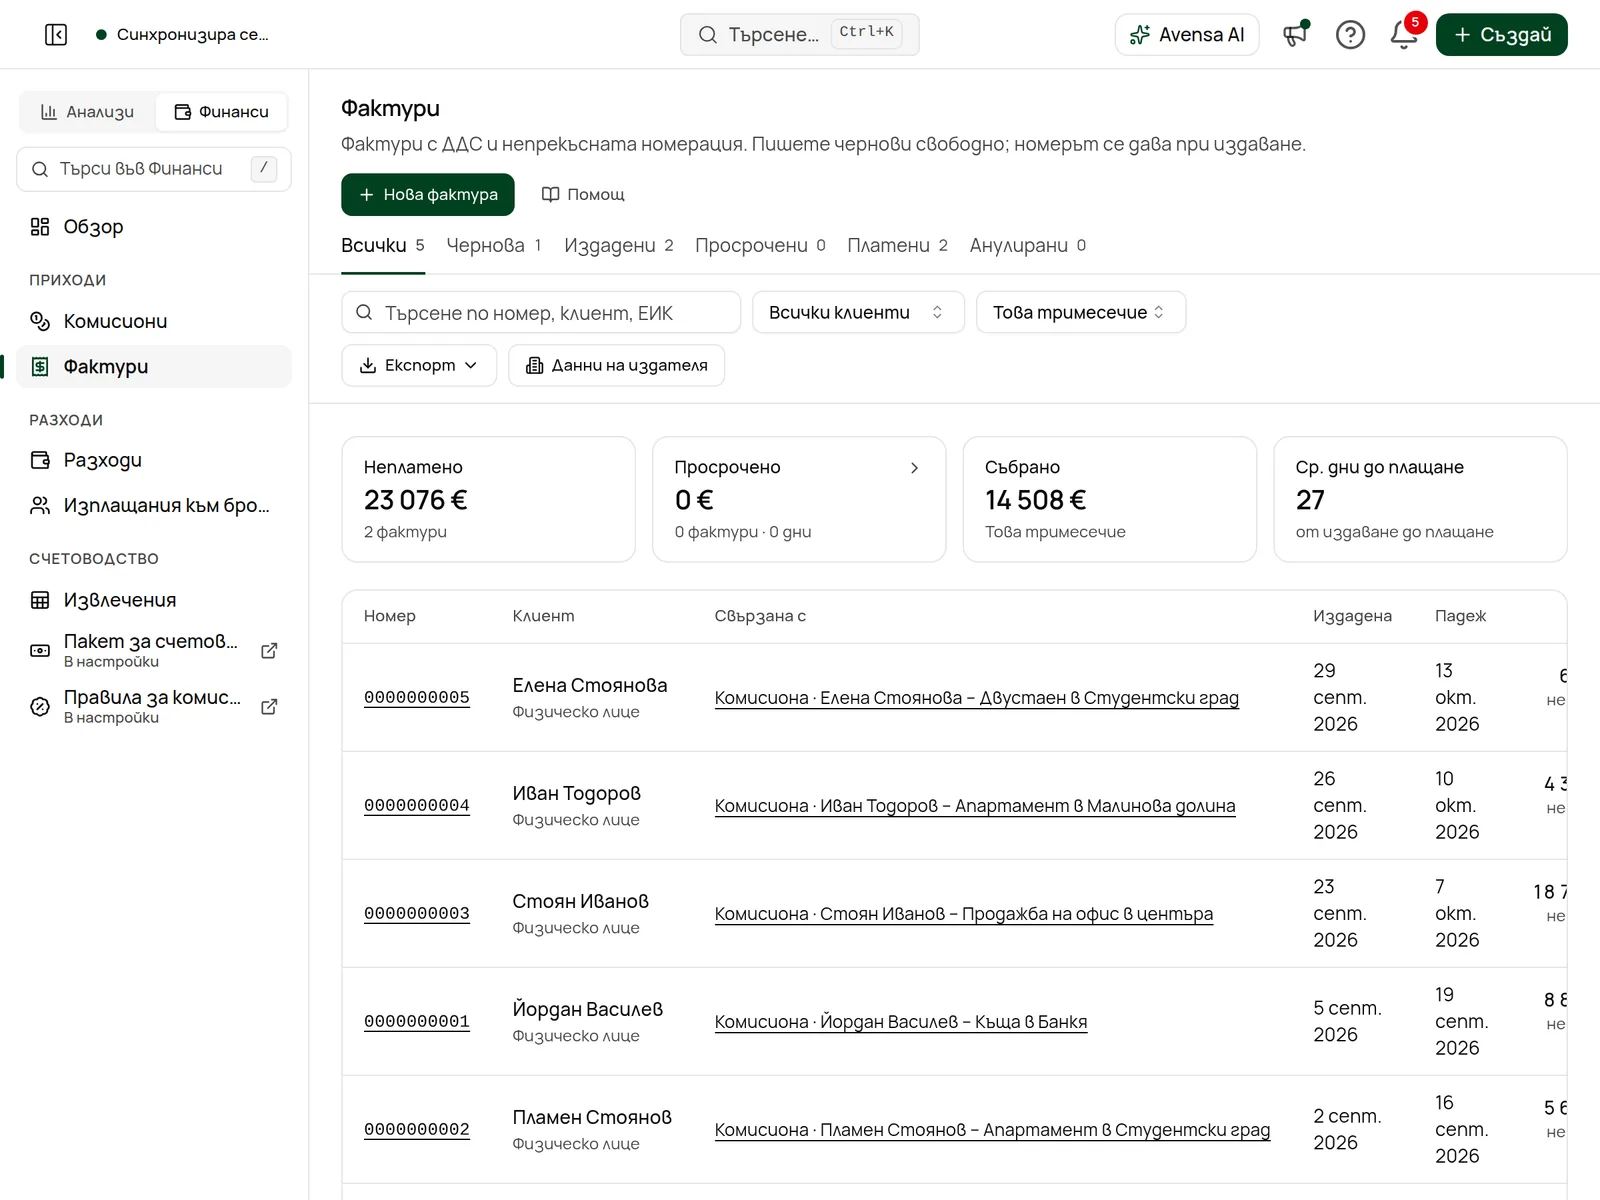Open Извлечения in sidebar
This screenshot has height=1200, width=1600.
click(x=154, y=600)
